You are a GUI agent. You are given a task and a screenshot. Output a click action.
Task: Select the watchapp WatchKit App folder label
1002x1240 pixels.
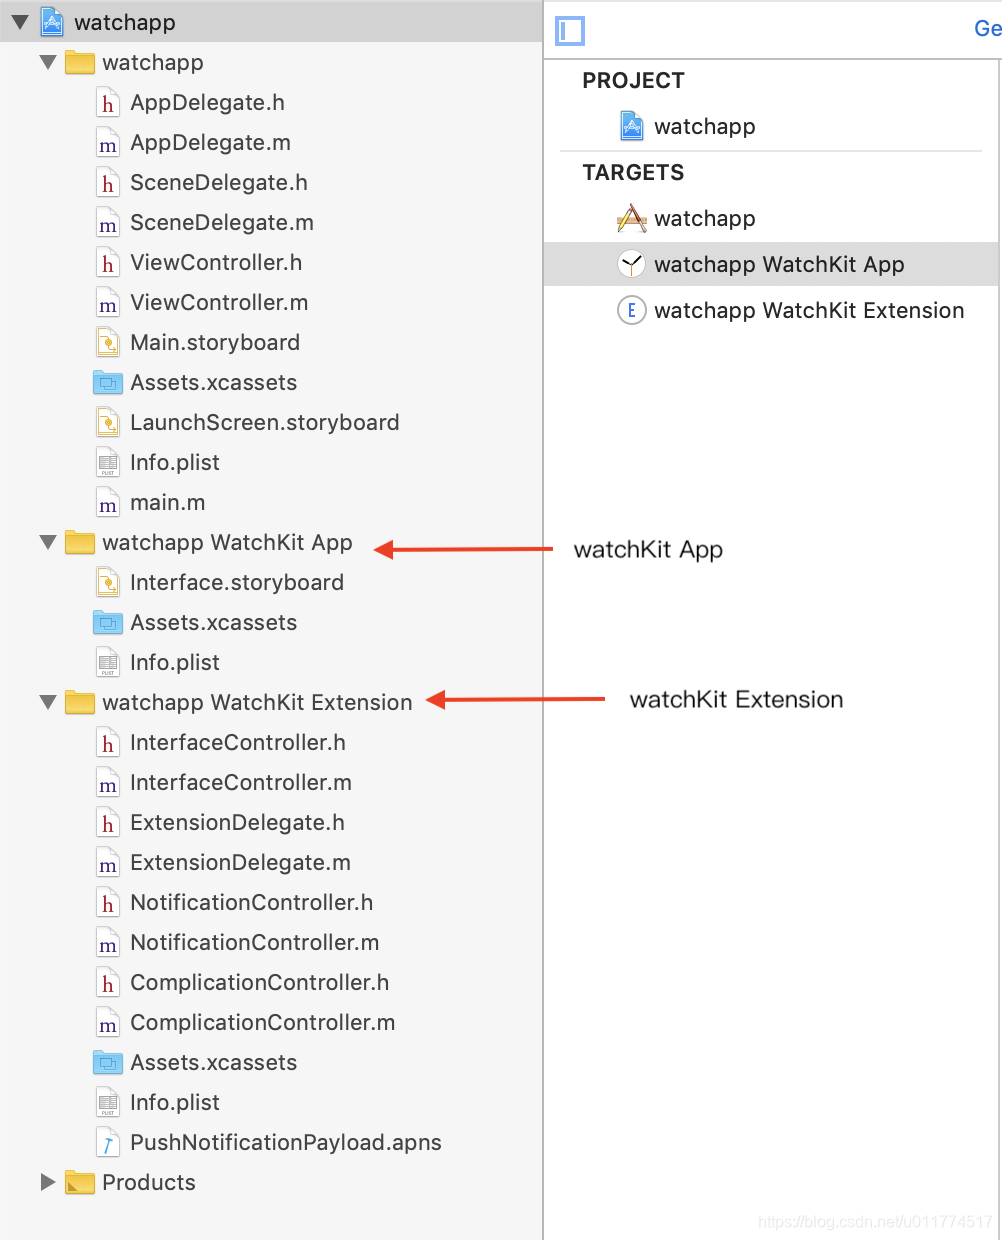pos(227,542)
